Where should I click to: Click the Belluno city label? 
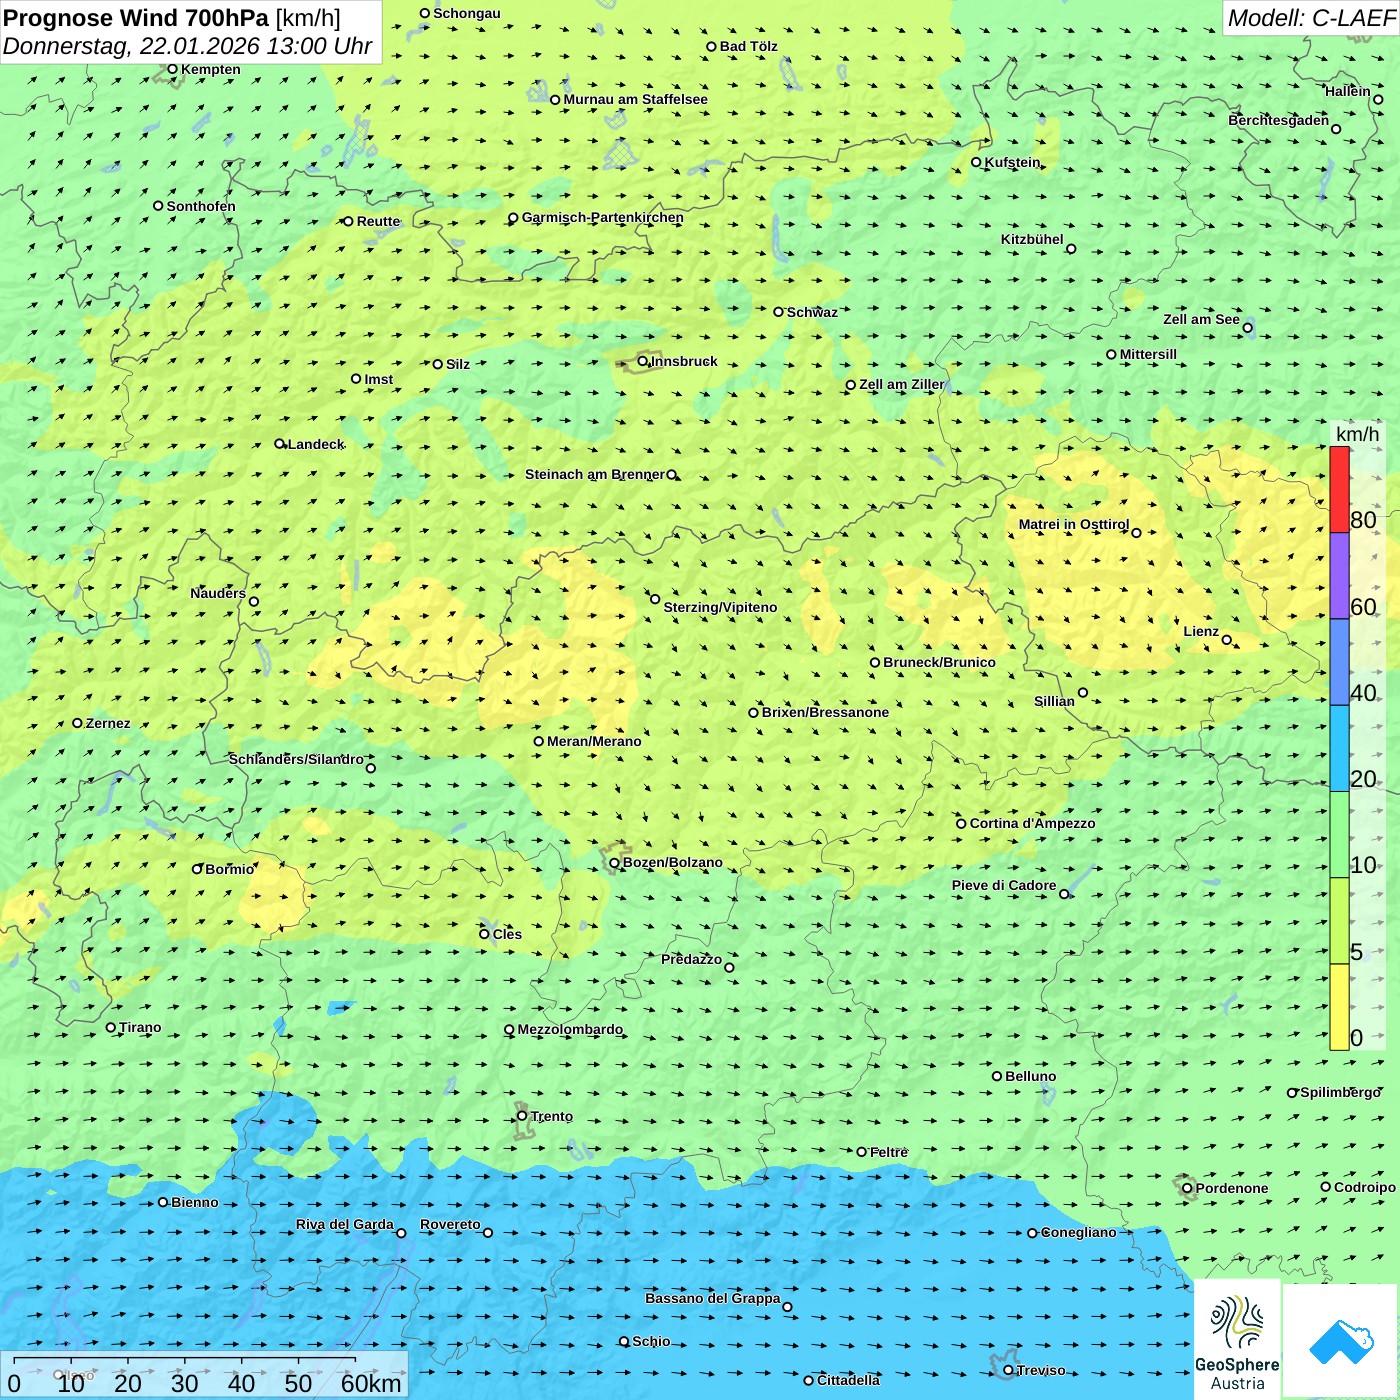[x=1030, y=1076]
